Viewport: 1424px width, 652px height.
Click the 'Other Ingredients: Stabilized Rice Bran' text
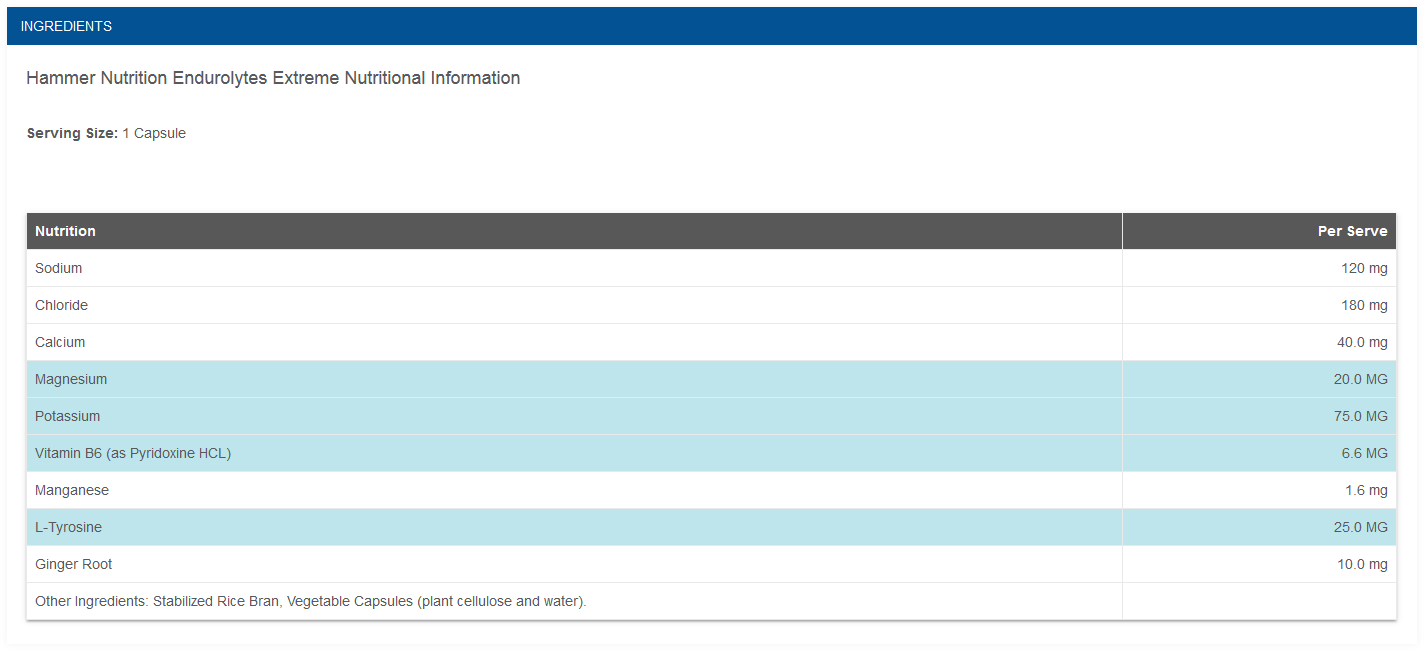point(157,601)
